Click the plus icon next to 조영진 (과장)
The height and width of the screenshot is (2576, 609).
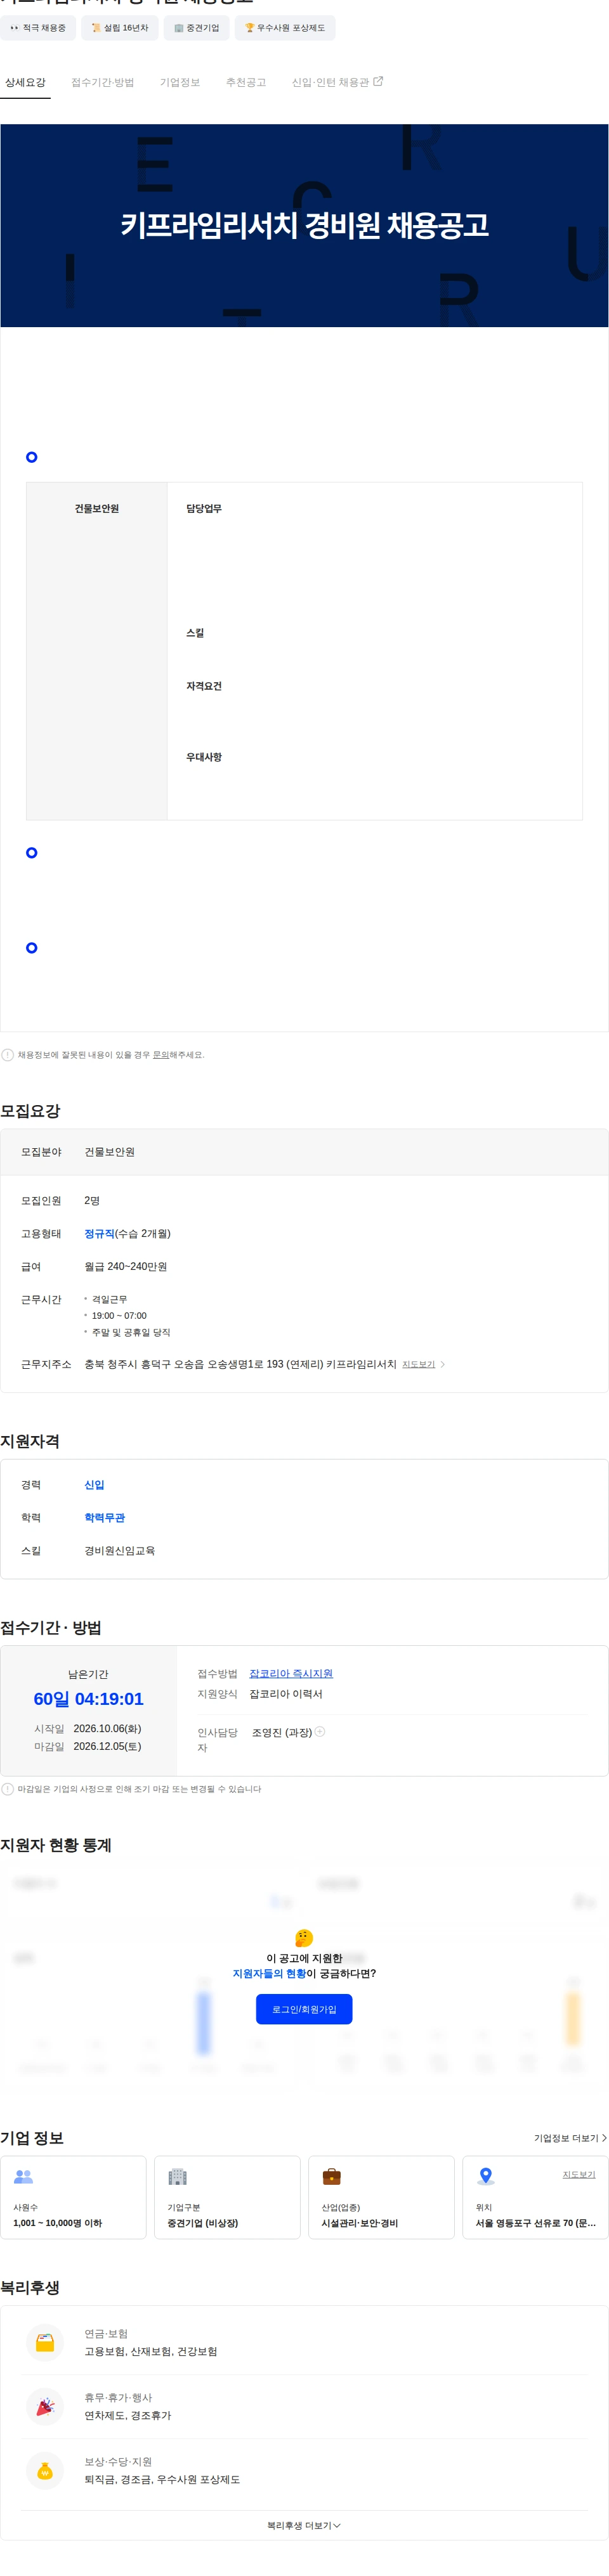[320, 1732]
